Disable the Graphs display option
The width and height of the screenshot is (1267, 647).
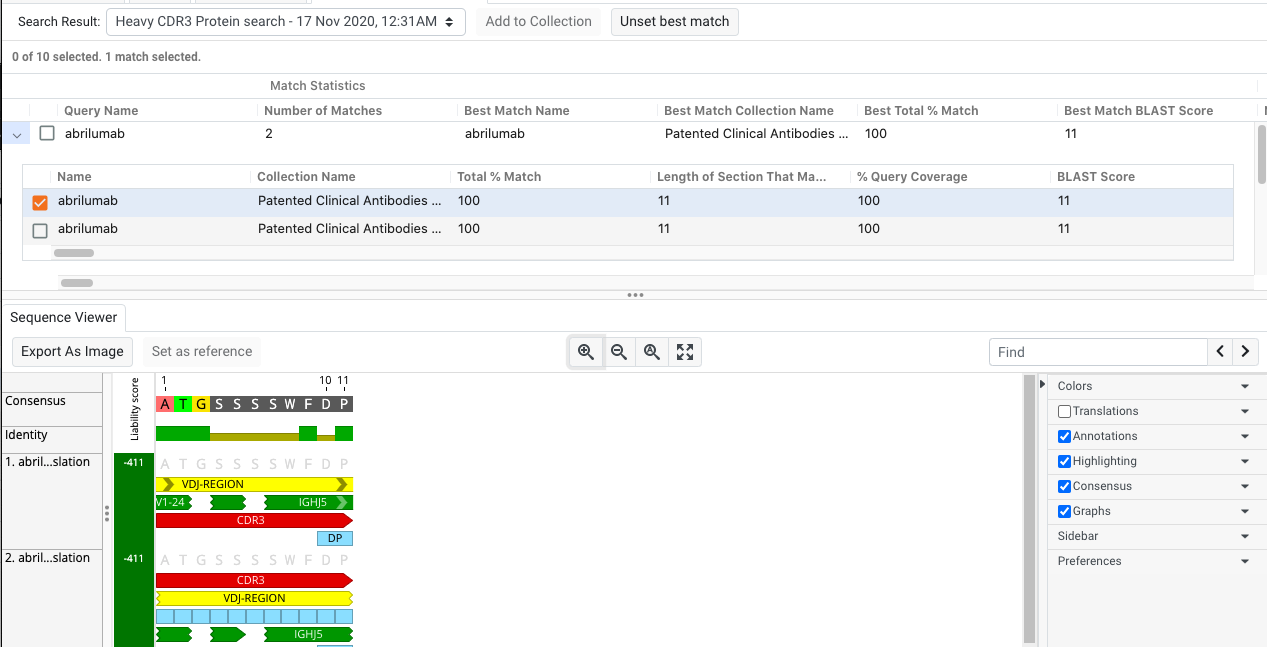point(1065,510)
